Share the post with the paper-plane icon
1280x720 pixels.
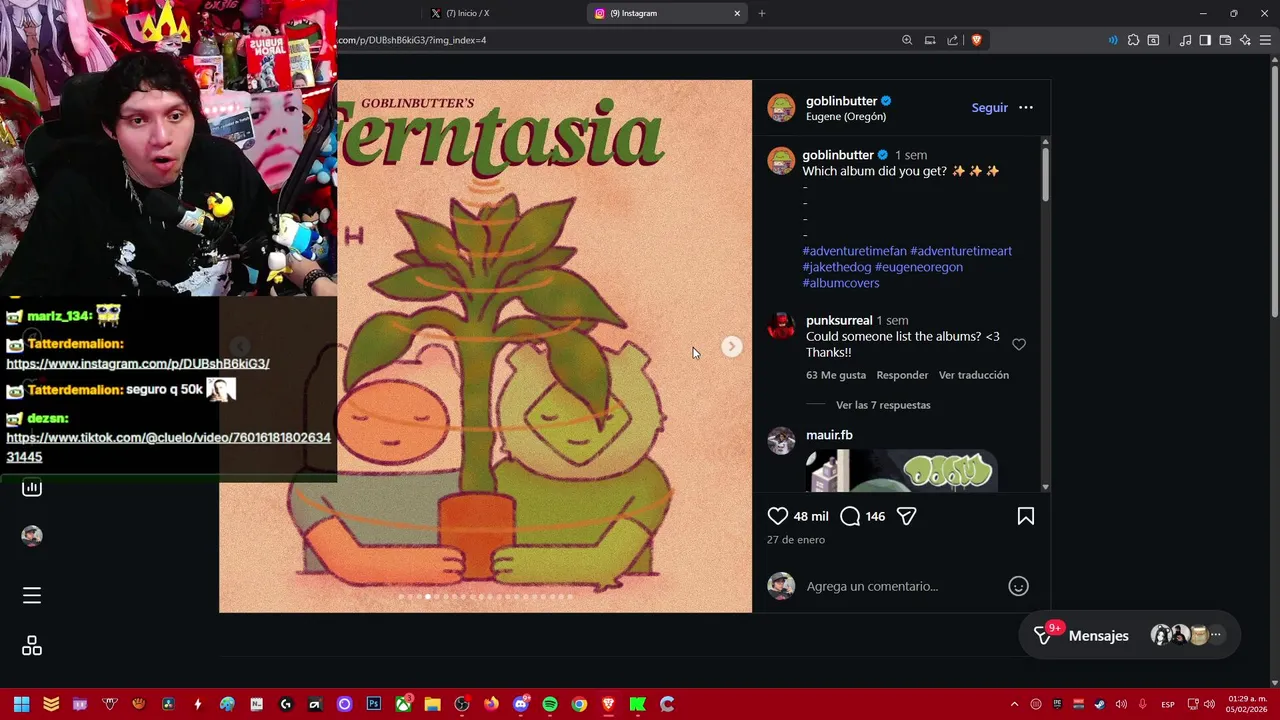(907, 516)
